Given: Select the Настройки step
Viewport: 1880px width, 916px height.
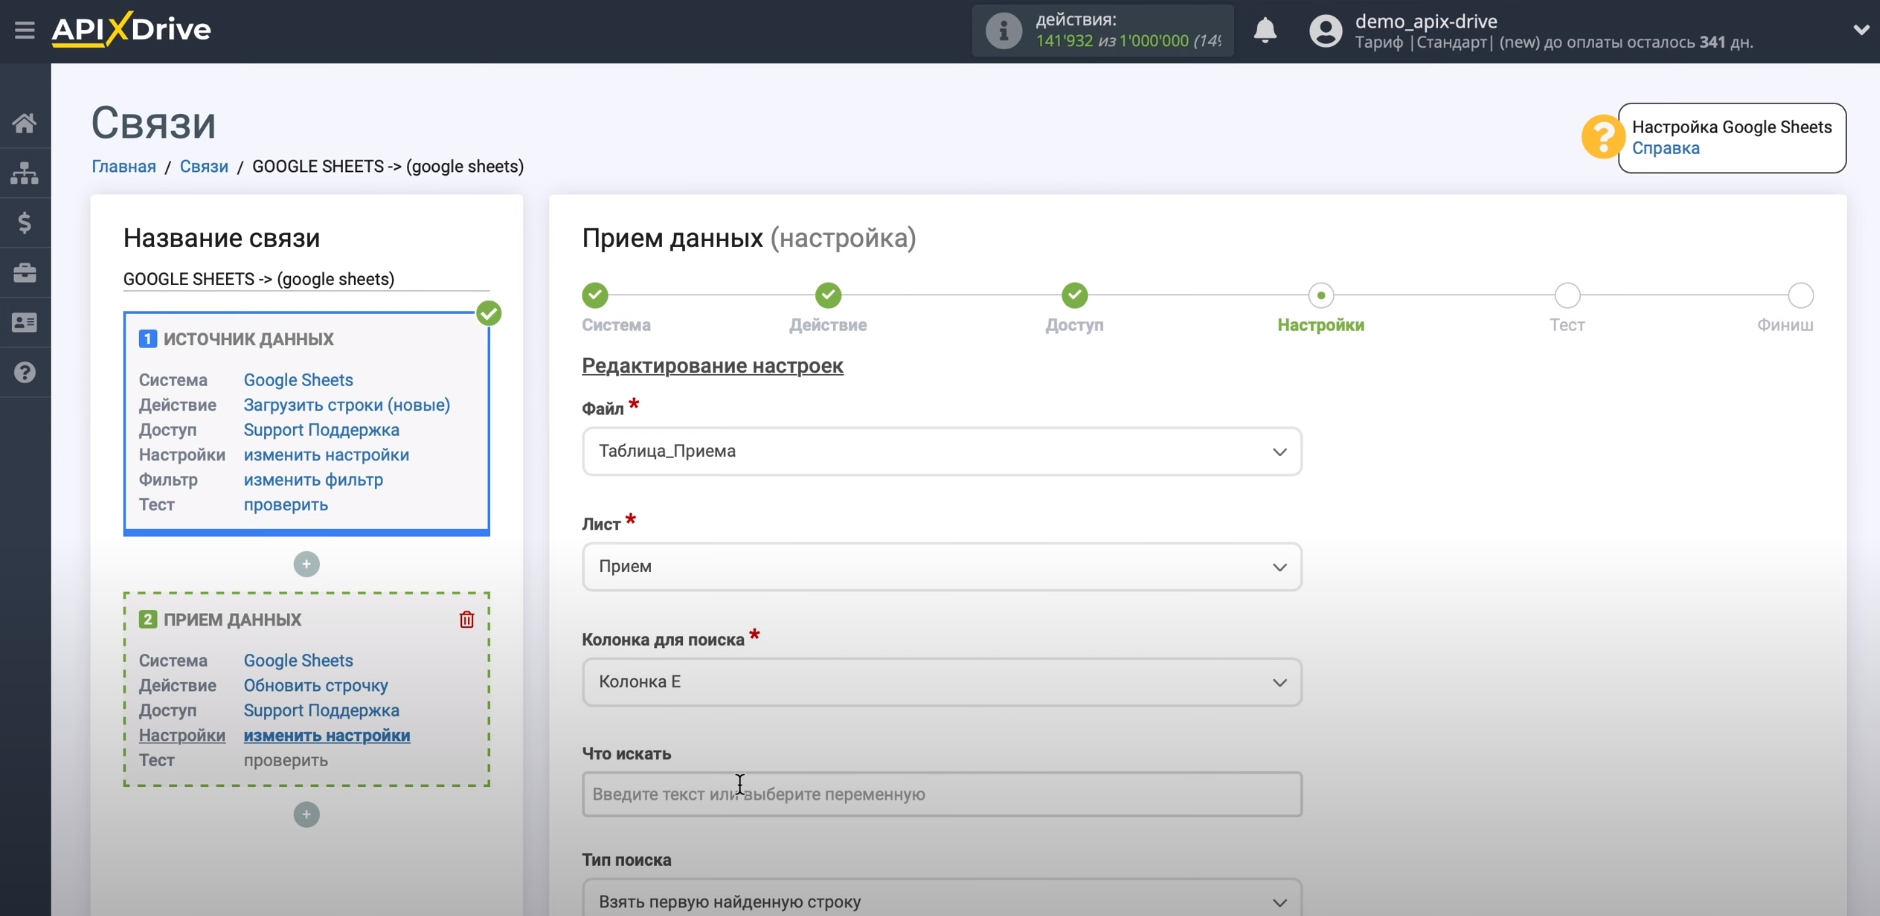Looking at the screenshot, I should click(1321, 296).
